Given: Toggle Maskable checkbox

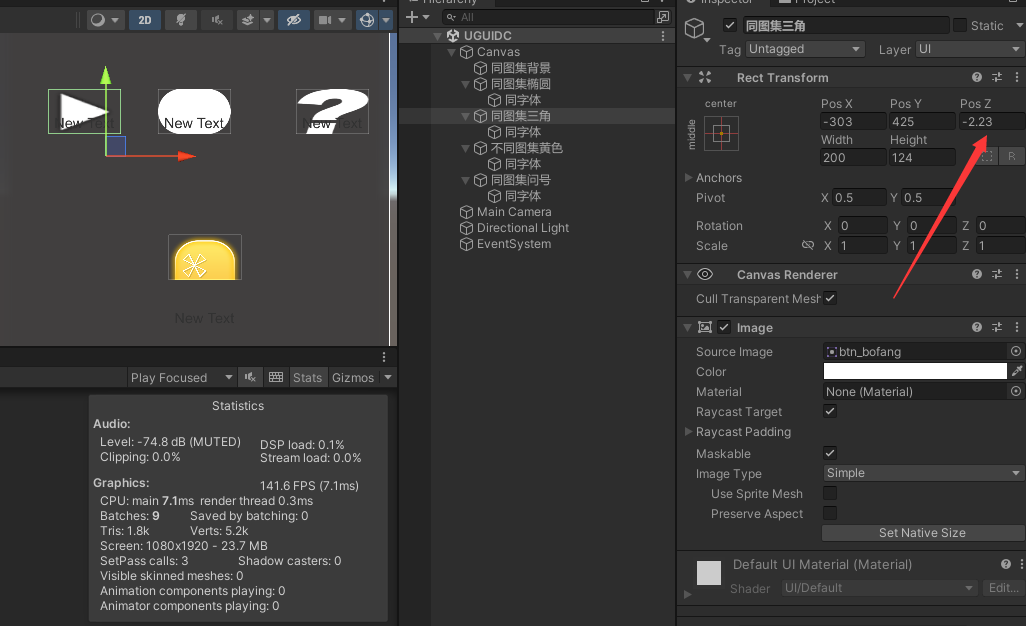Looking at the screenshot, I should pyautogui.click(x=830, y=453).
